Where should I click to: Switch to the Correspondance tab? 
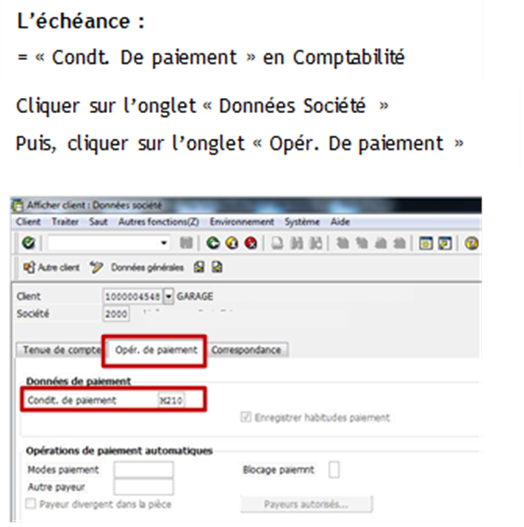point(246,350)
